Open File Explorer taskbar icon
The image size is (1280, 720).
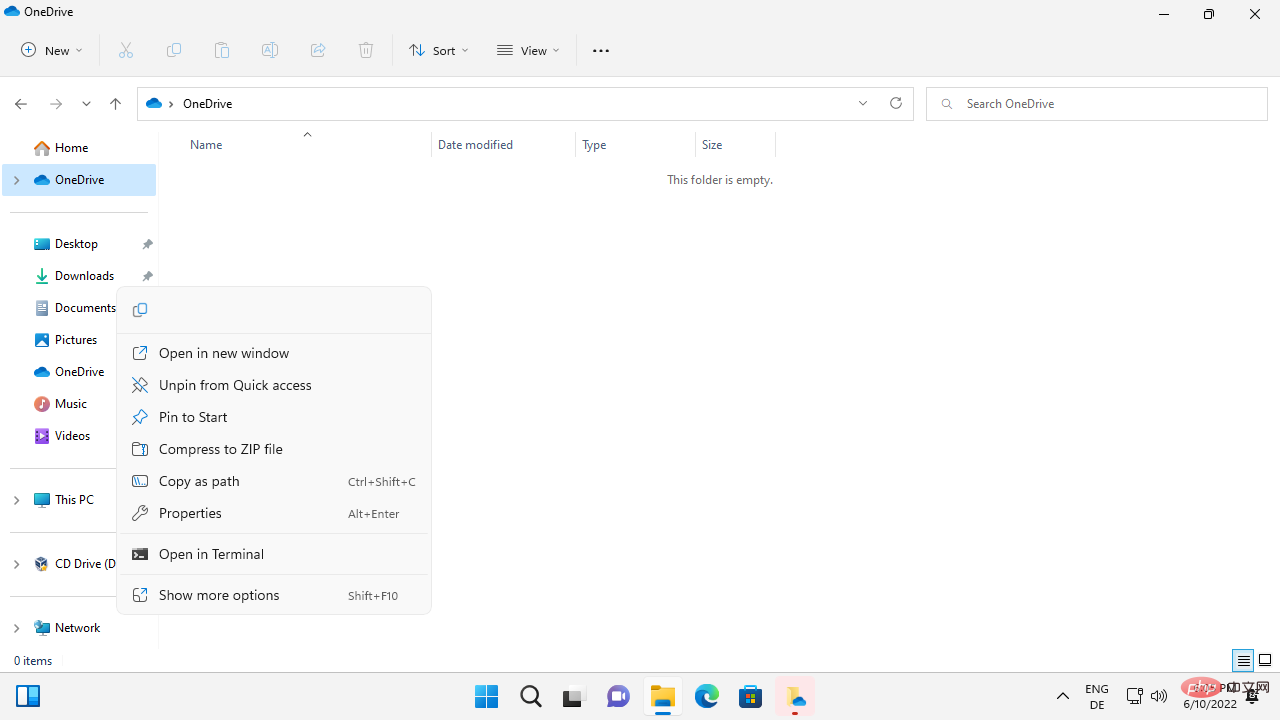[662, 697]
